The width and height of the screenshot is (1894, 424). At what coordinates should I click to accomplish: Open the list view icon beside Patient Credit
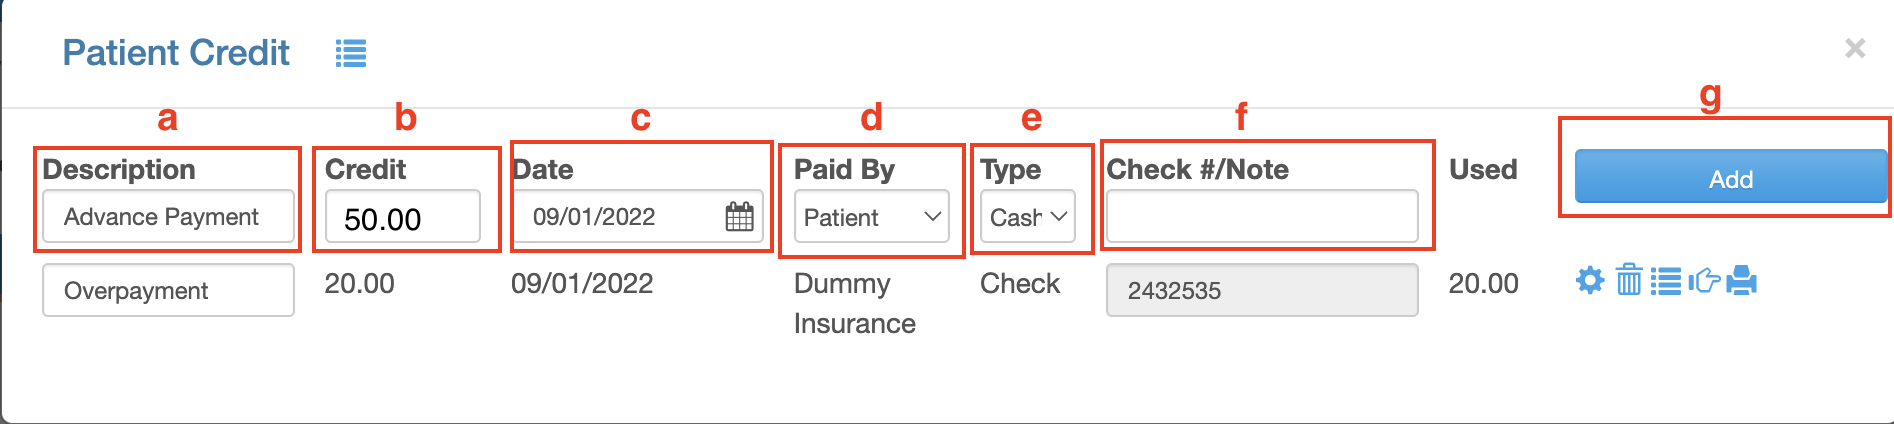(351, 53)
